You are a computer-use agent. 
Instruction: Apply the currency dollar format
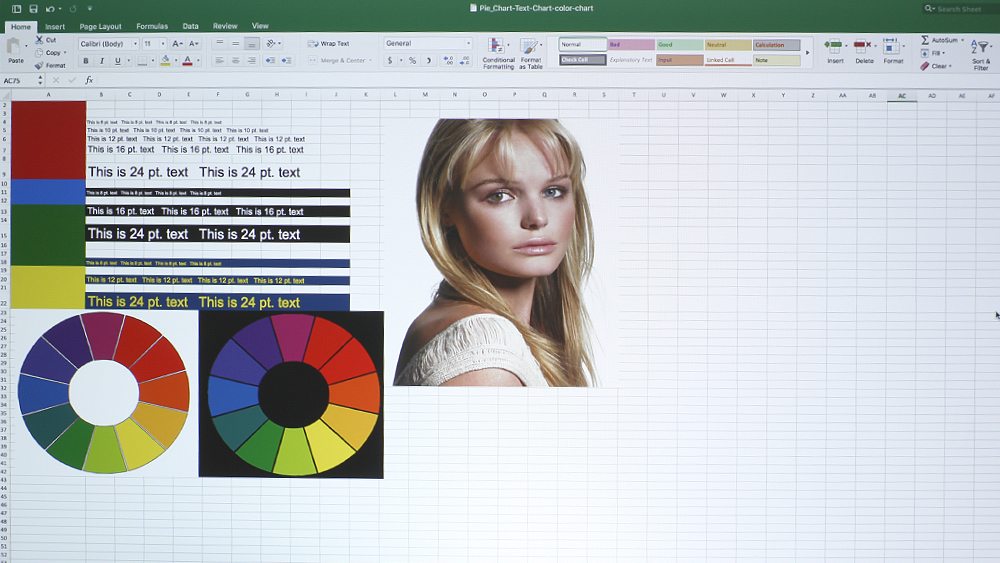click(x=390, y=61)
